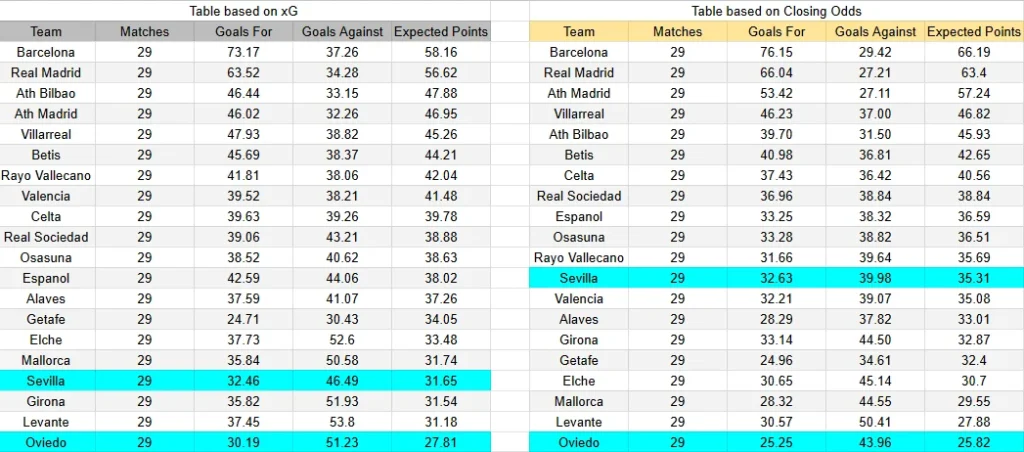1024x452 pixels.
Task: Select the Matches header in the xG table
Action: [144, 32]
